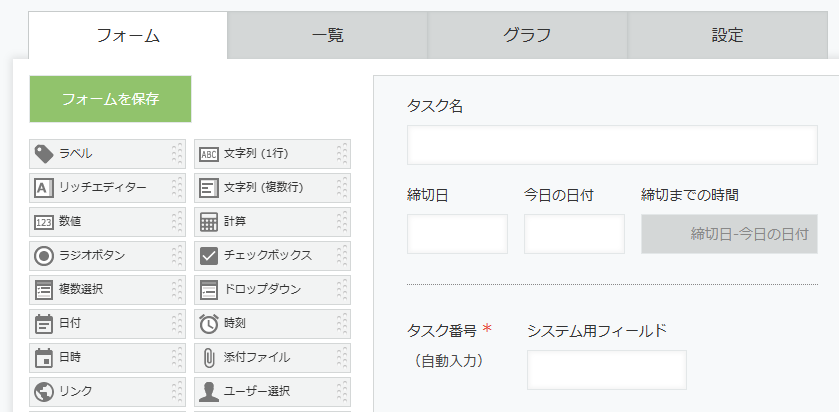Switch to the 一覧 tab
The height and width of the screenshot is (412, 839).
pos(327,36)
